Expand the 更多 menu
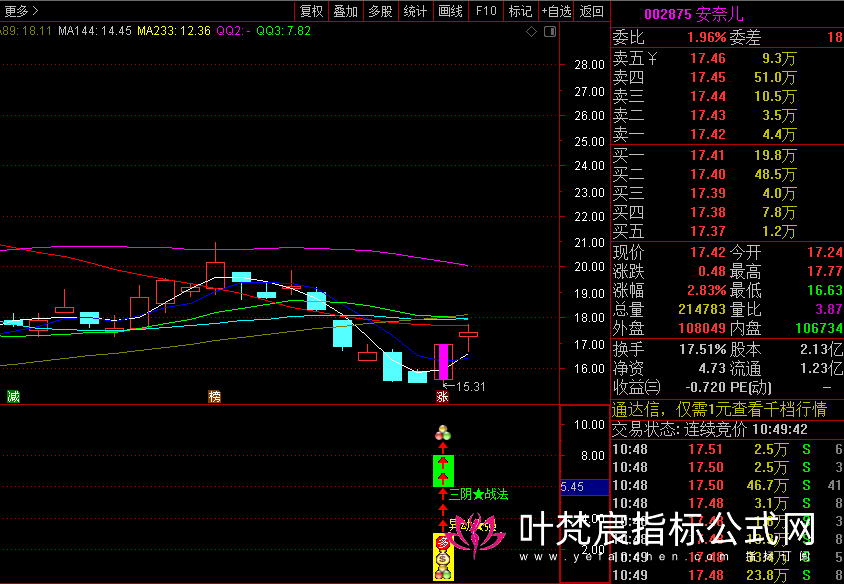Screen dimensions: 844x584 (x=22, y=11)
